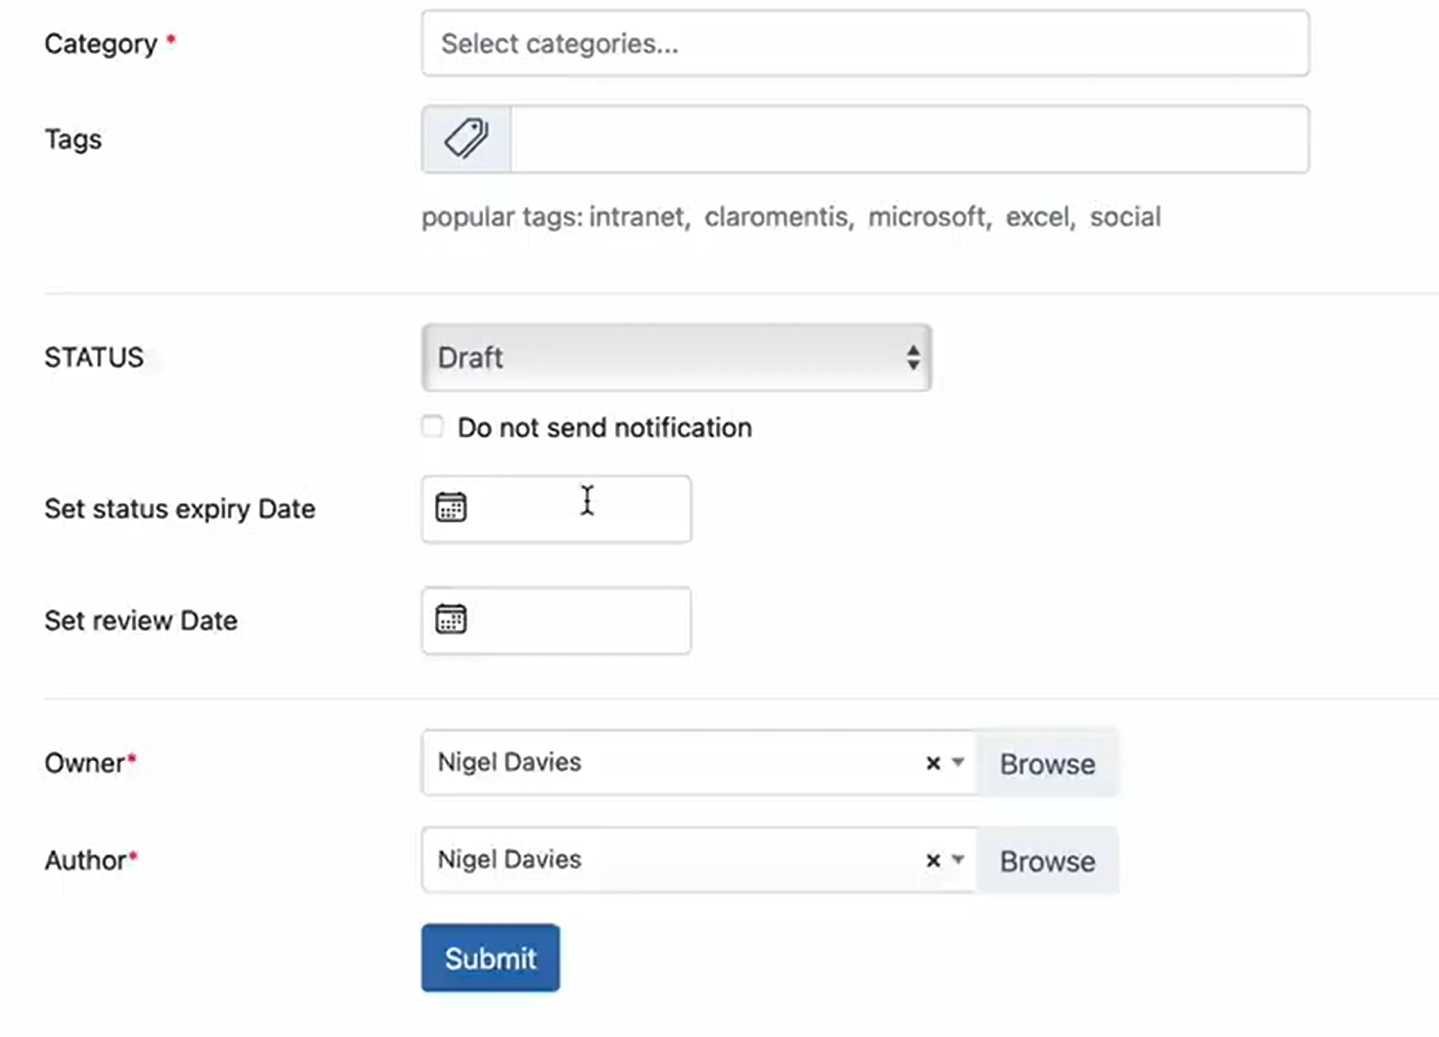Select the popular tag claromentis
The height and width of the screenshot is (1037, 1439).
click(x=776, y=217)
